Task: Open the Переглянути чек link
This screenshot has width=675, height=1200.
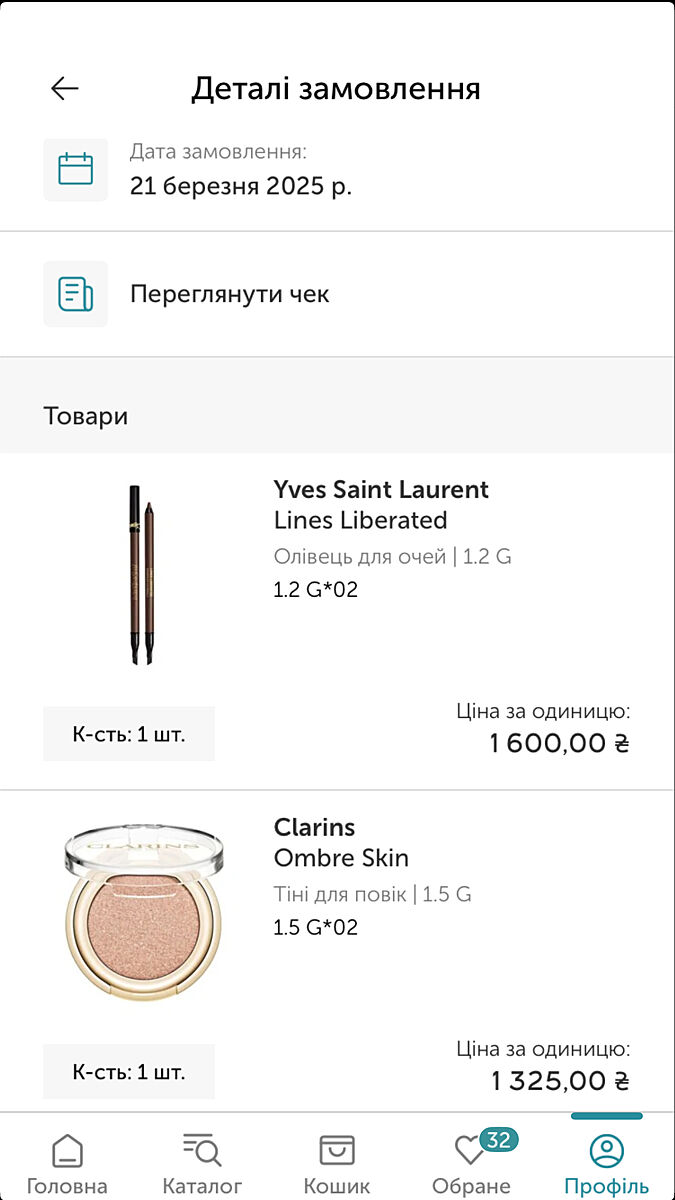Action: coord(230,294)
